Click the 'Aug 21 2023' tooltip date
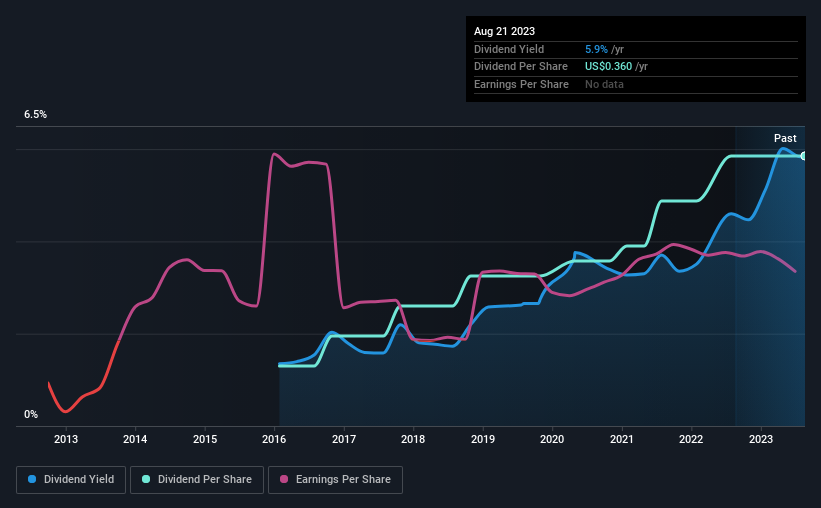Screen dimensions: 821x508 [x=504, y=31]
